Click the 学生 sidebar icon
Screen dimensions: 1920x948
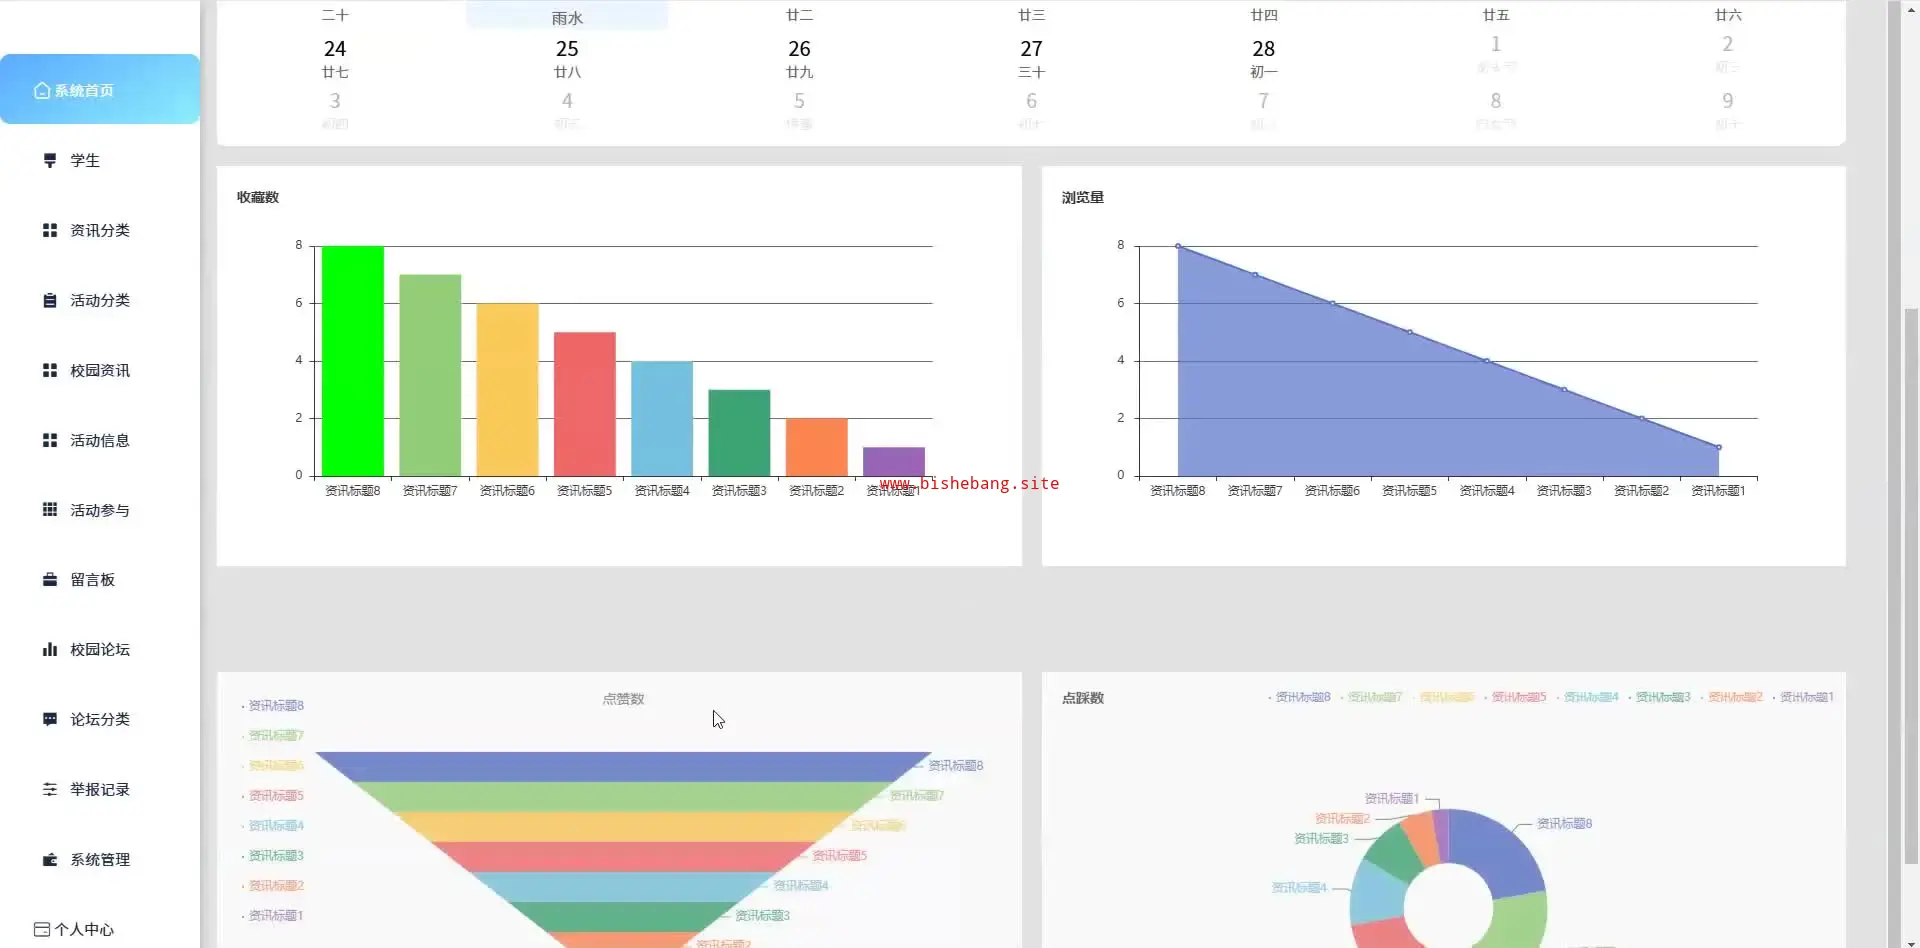point(50,160)
